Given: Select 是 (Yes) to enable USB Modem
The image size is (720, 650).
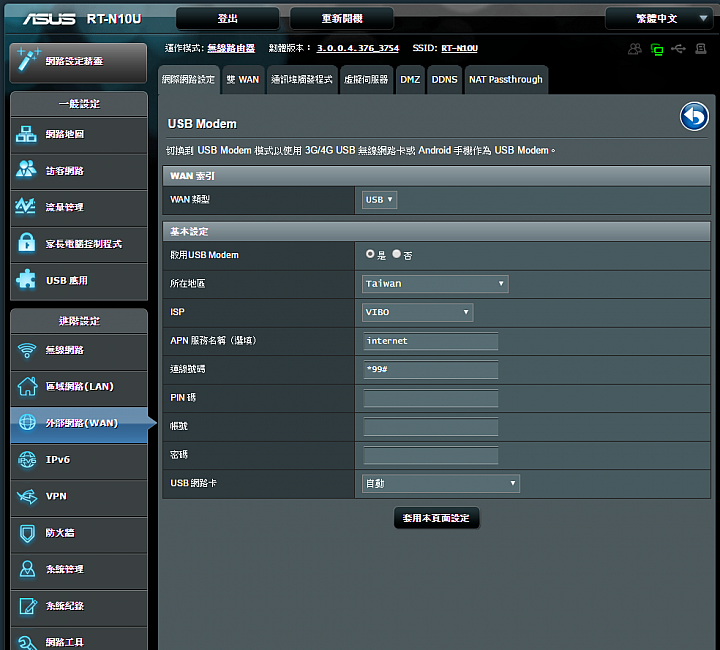Looking at the screenshot, I should point(370,254).
